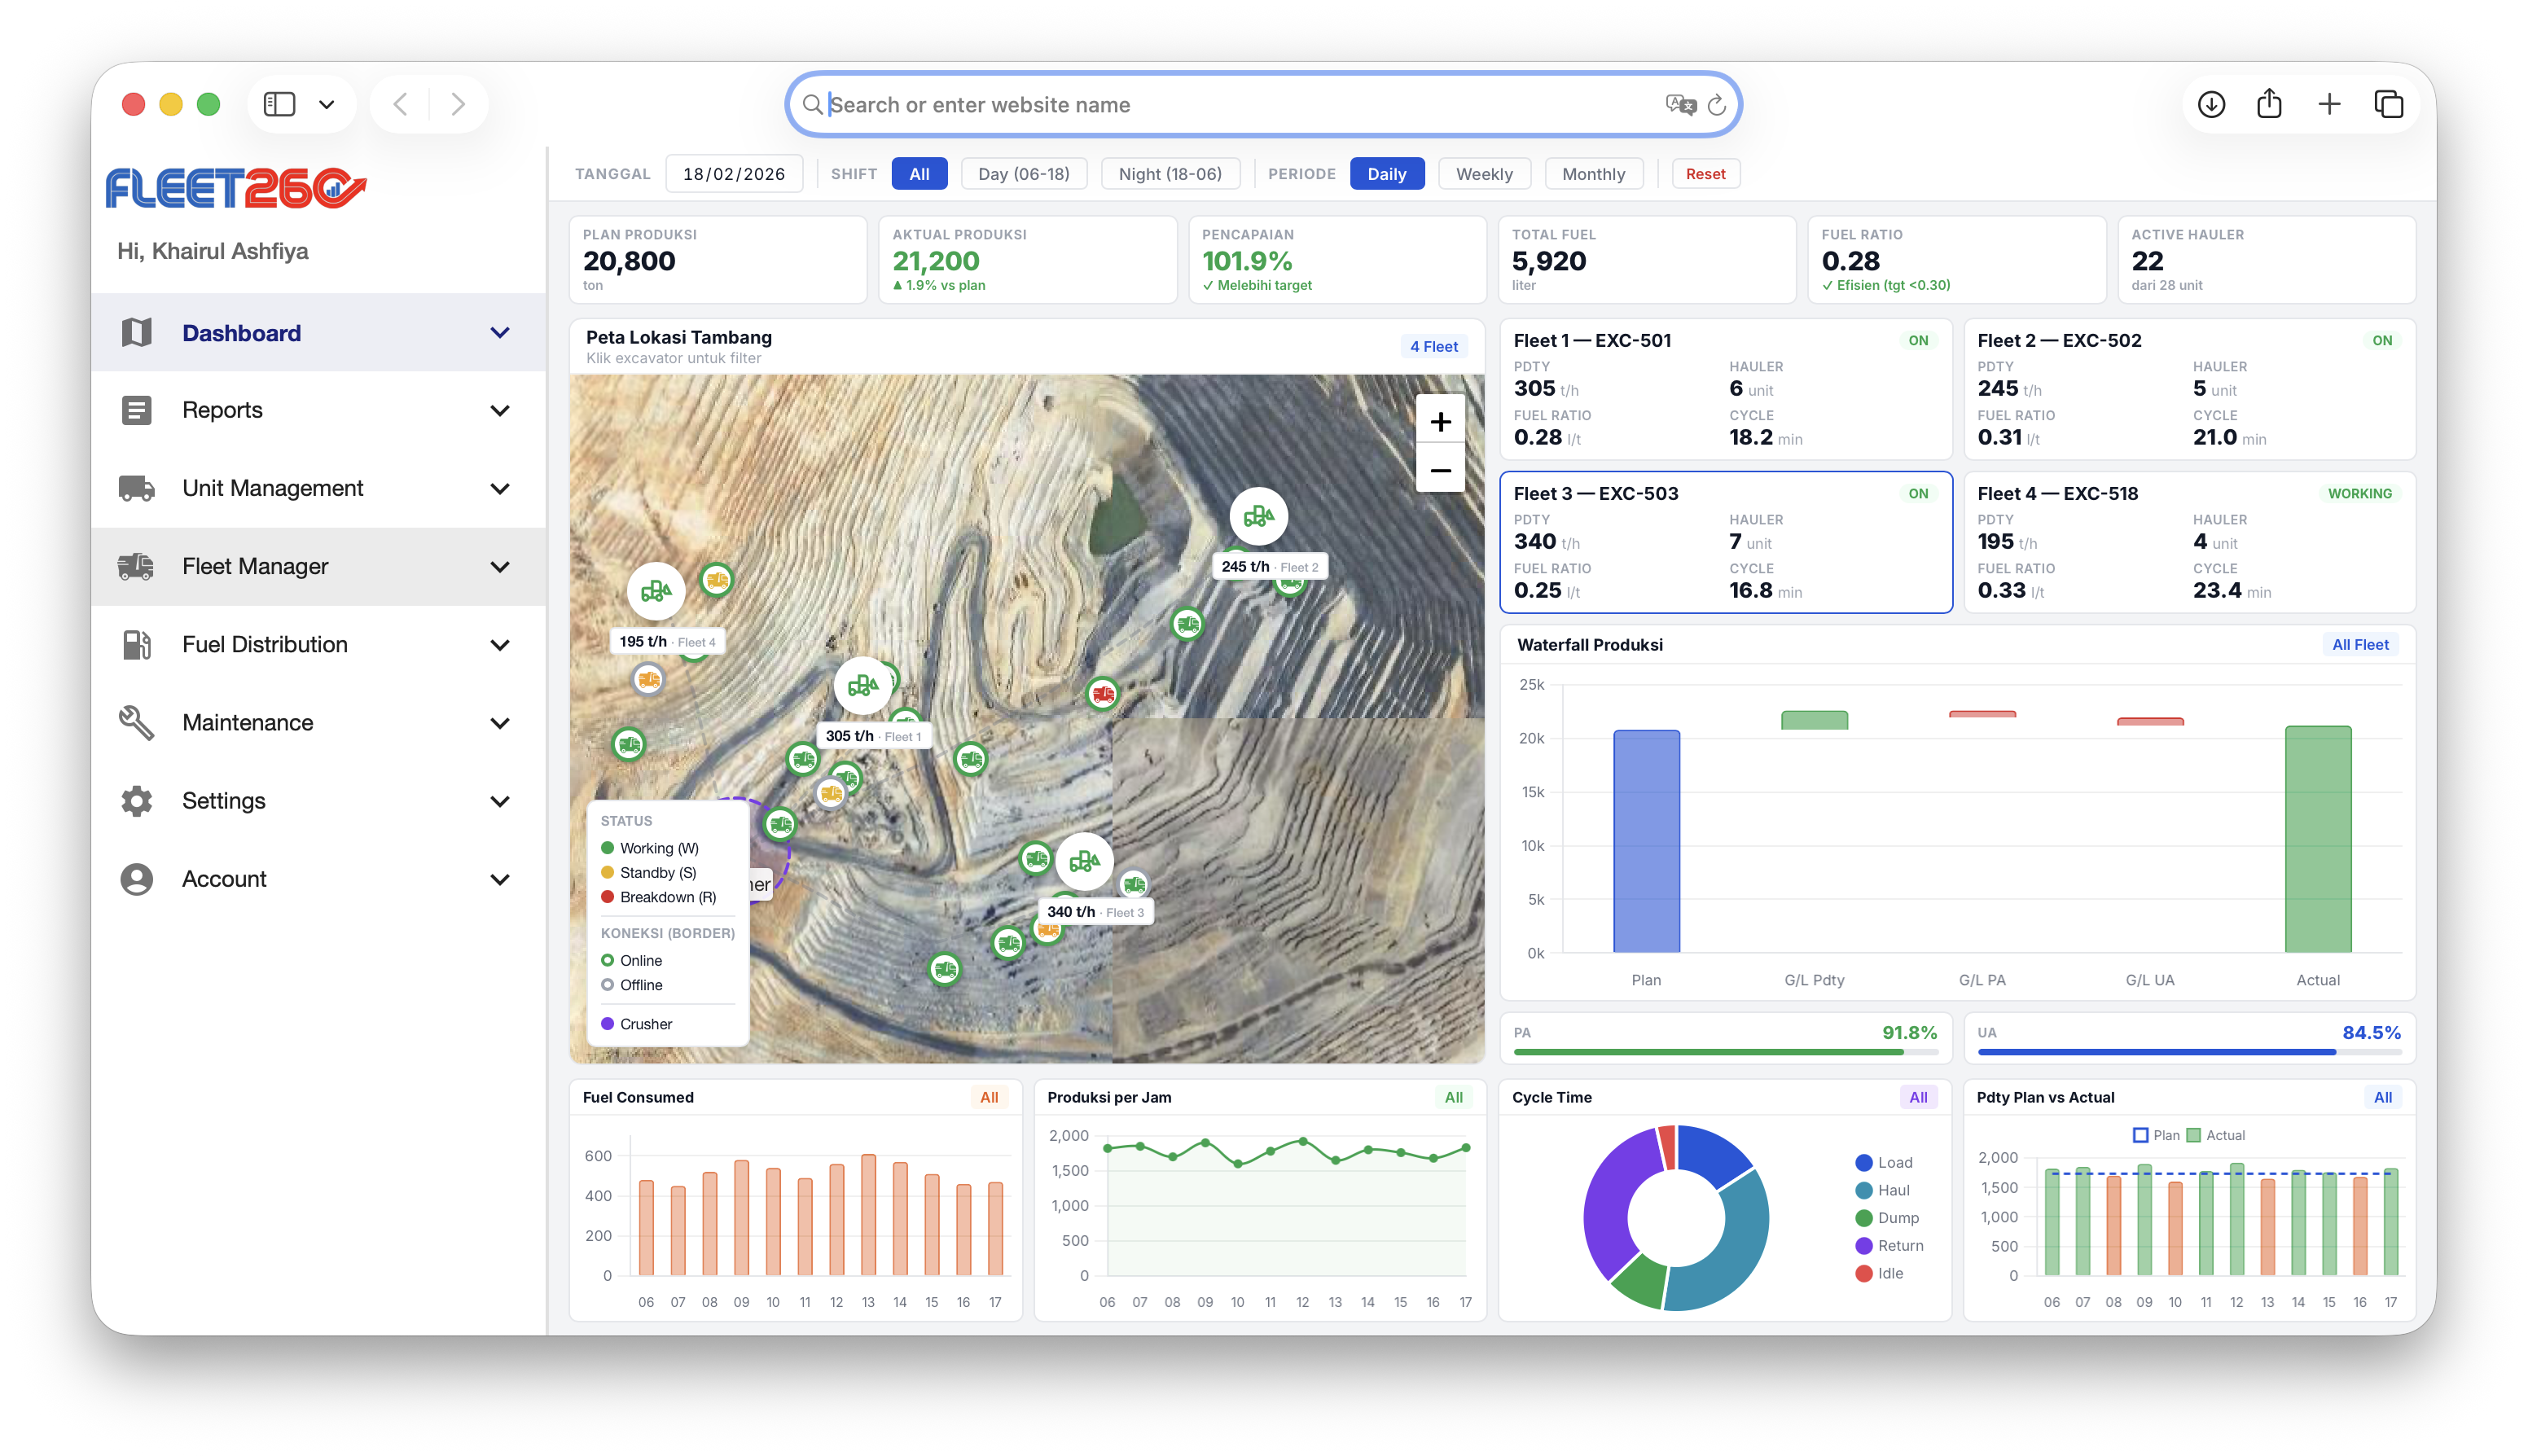Image resolution: width=2528 pixels, height=1456 pixels.
Task: Select the Weekly period filter
Action: (1484, 174)
